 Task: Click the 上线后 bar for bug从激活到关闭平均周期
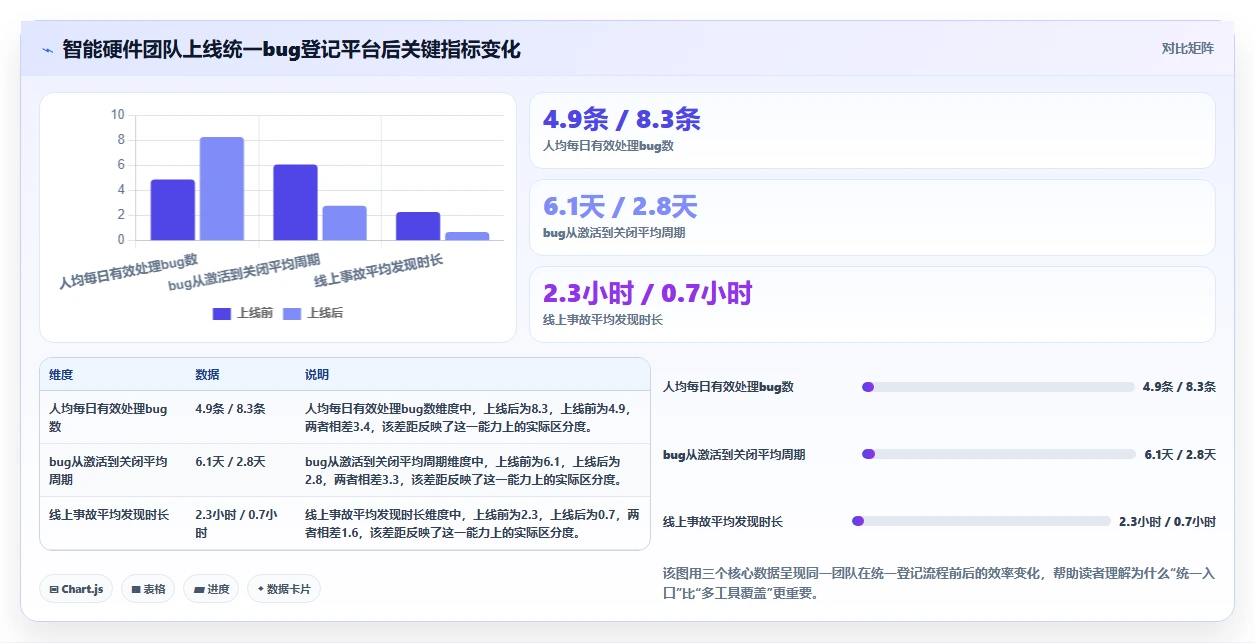pos(344,223)
